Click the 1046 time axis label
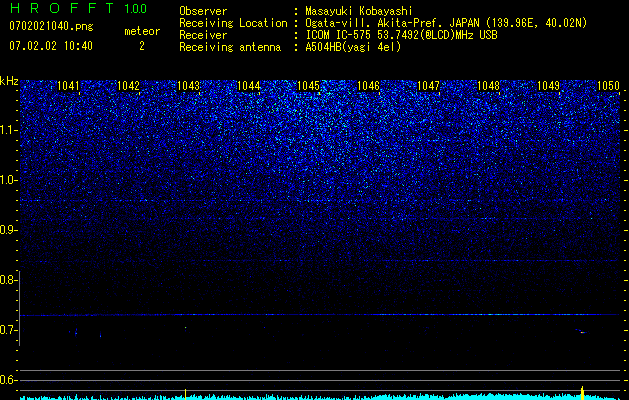 [368, 86]
